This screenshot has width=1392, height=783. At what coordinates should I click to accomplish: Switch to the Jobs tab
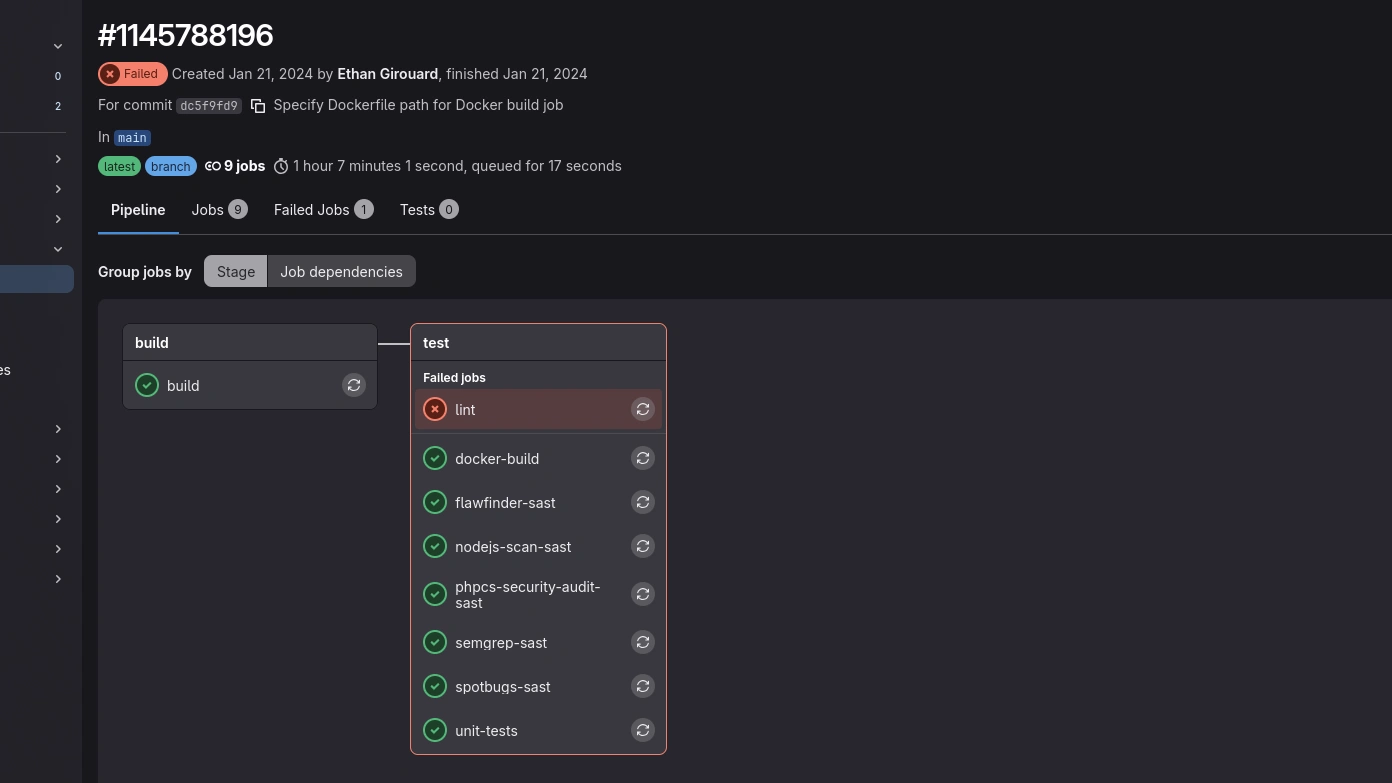point(219,210)
